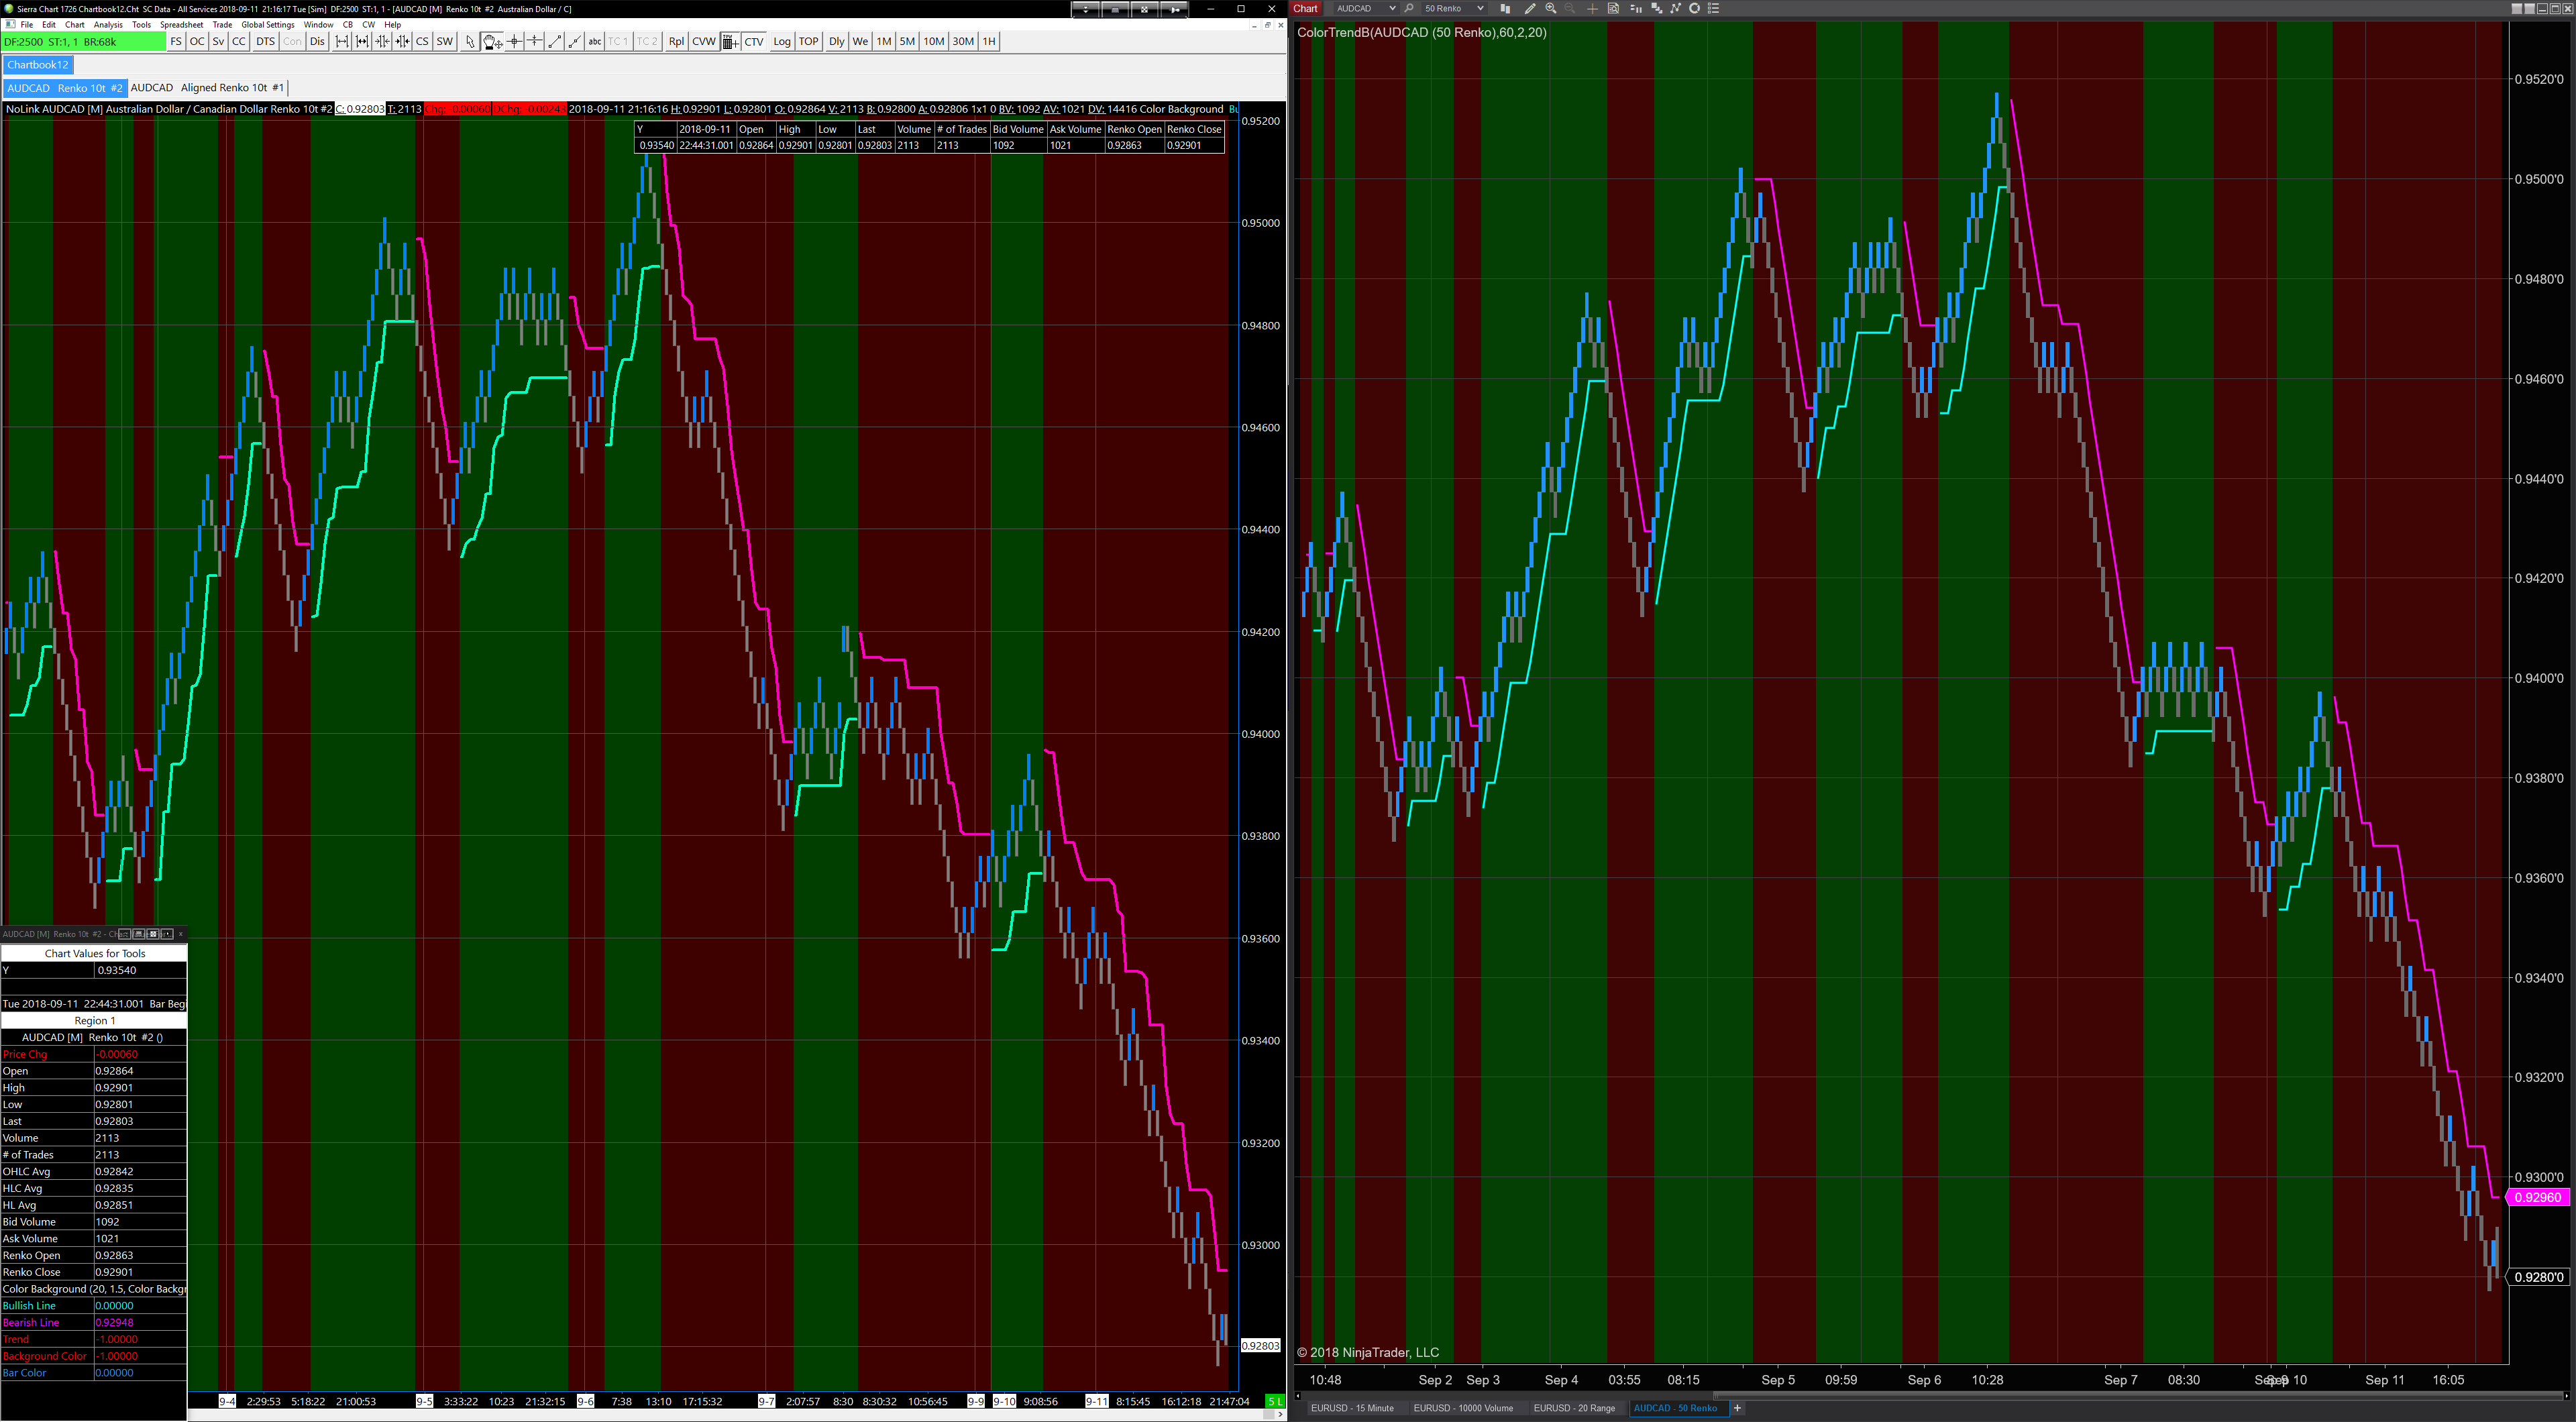Open NinjaTrader draw tools pencil icon
2576x1422 pixels.
click(1530, 8)
